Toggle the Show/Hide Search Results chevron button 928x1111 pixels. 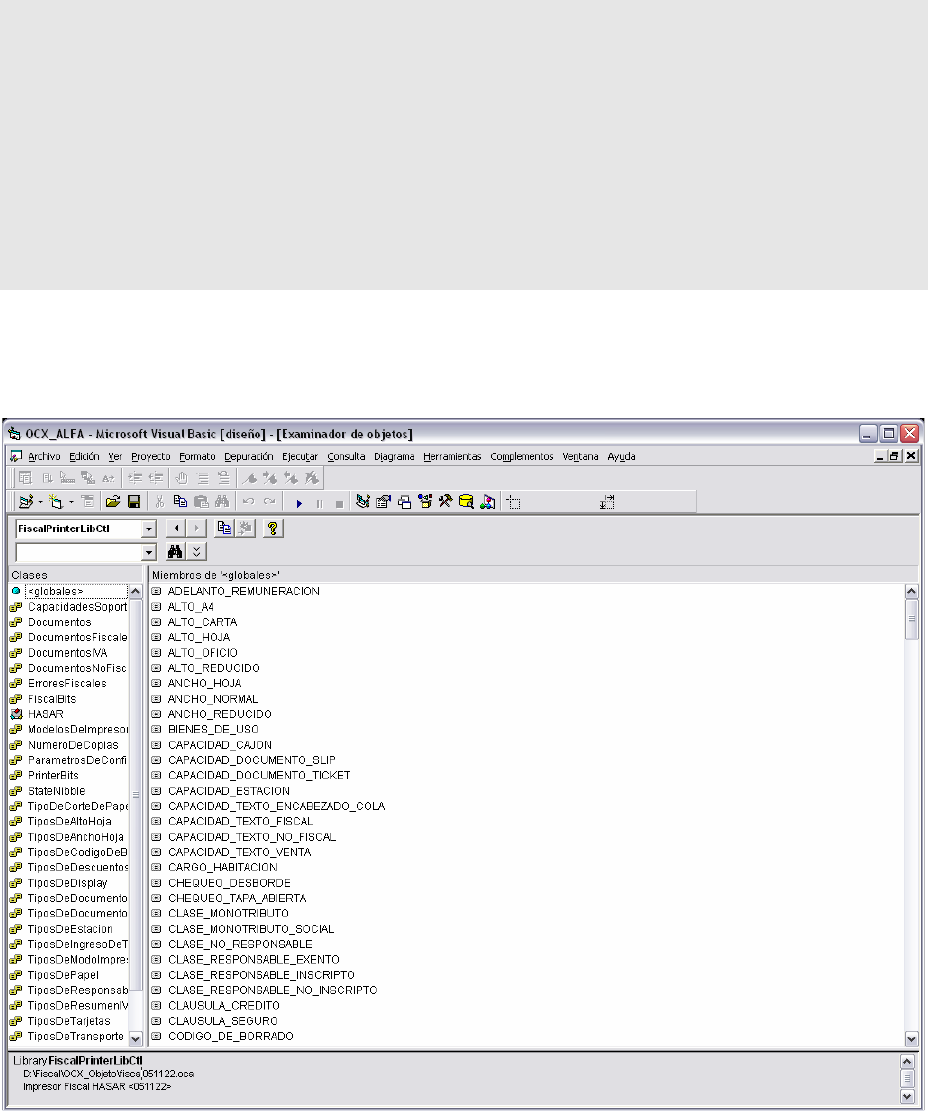pyautogui.click(x=196, y=551)
